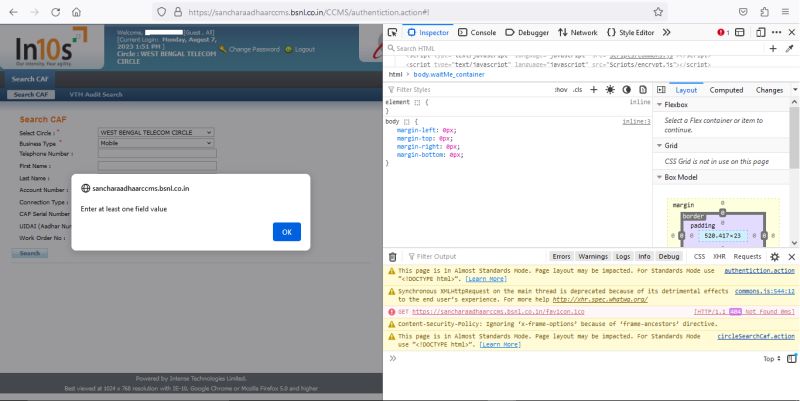Open the Top context selector

pyautogui.click(x=772, y=359)
